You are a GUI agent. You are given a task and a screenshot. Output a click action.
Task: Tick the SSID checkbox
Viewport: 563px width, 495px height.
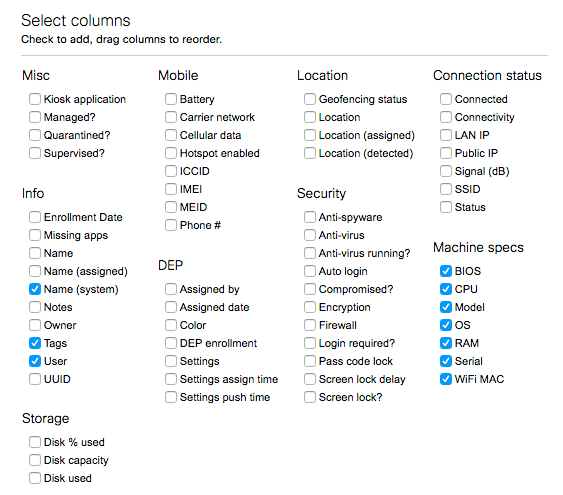click(x=446, y=189)
